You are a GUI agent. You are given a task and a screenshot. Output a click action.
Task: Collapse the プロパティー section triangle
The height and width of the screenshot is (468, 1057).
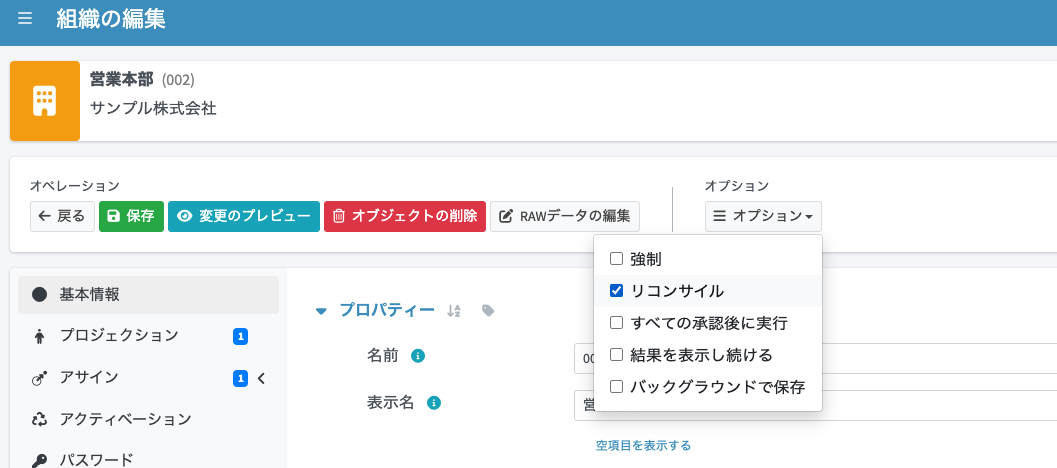322,311
